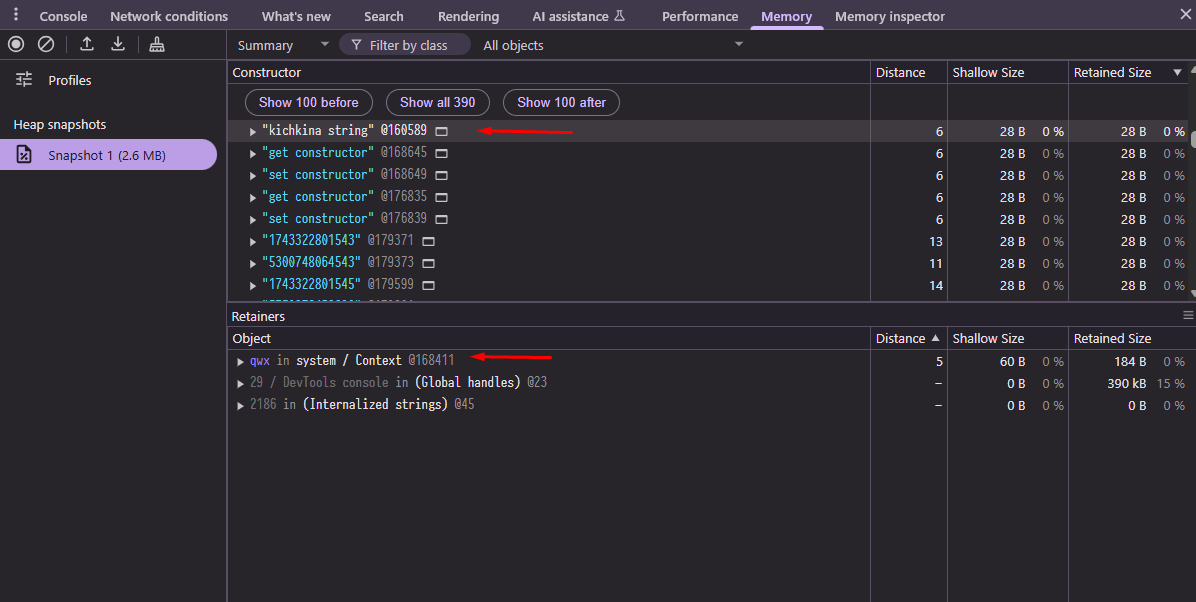This screenshot has height=602, width=1196.
Task: Click window icon beside get constructor @168645
Action: [x=441, y=153]
